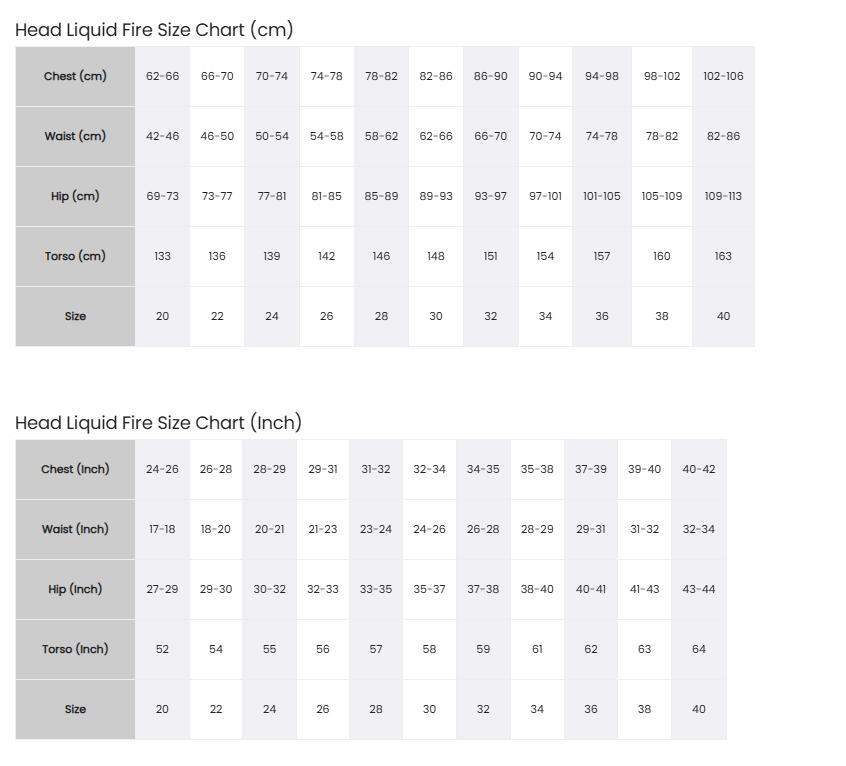
Task: Click hip cell 43-44 in inch chart
Action: [x=699, y=589]
